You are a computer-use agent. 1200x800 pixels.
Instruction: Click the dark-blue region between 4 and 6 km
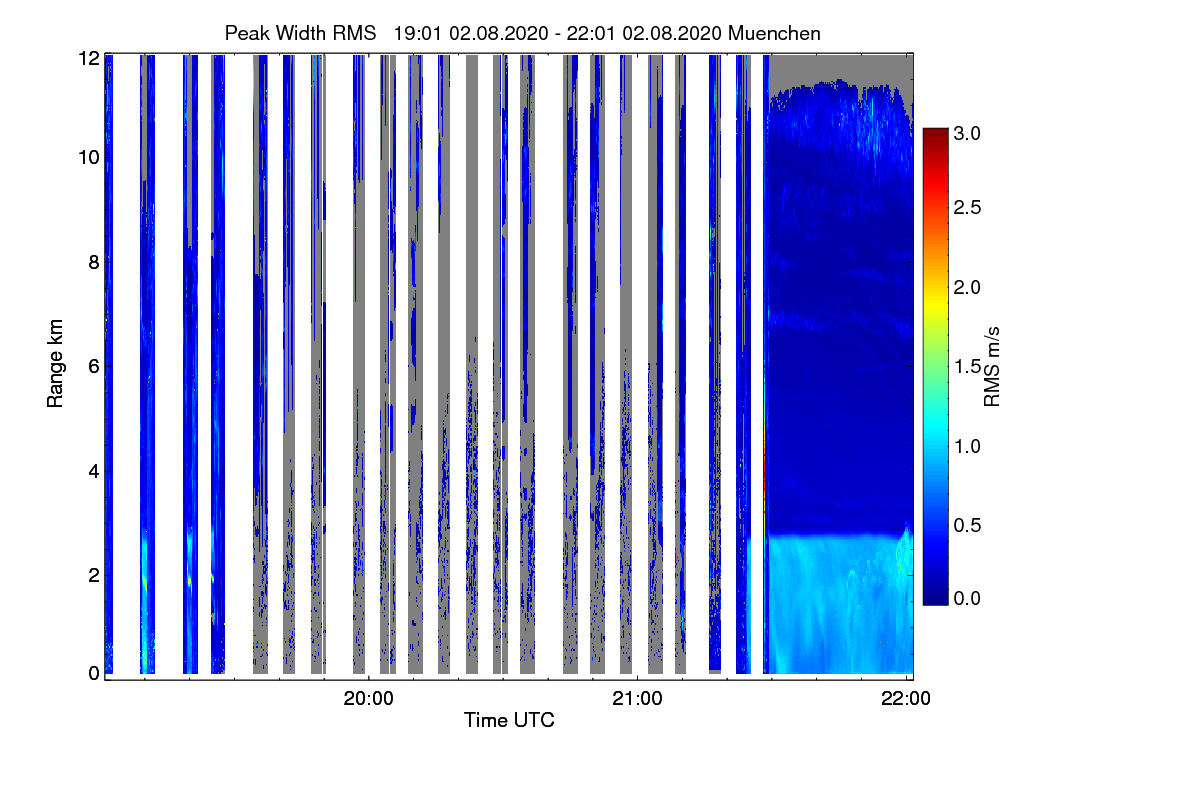840,418
